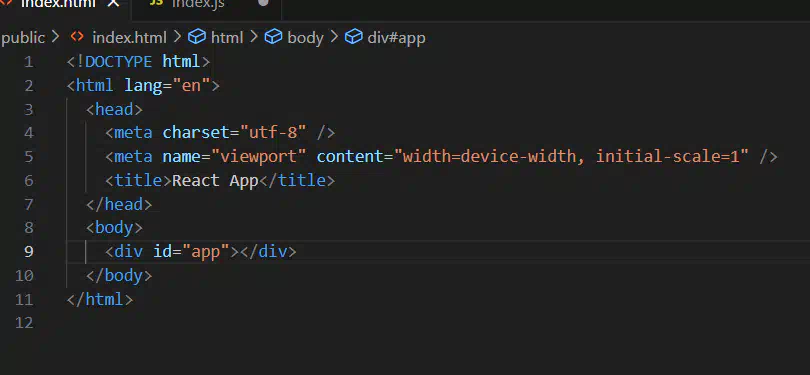Click the orange HTML file icon in the breadcrumbs
Viewport: 810px width, 375px height.
click(77, 37)
